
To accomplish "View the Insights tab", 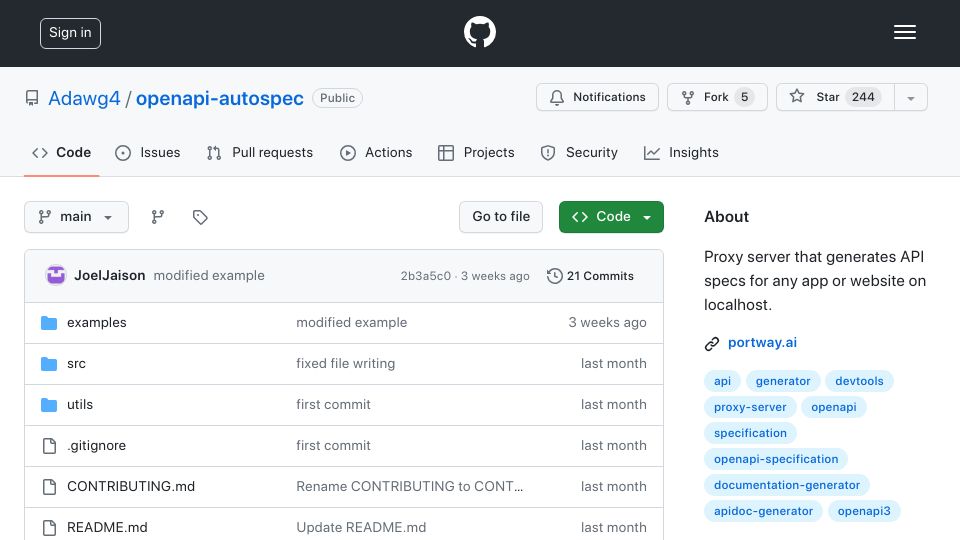I will [681, 152].
